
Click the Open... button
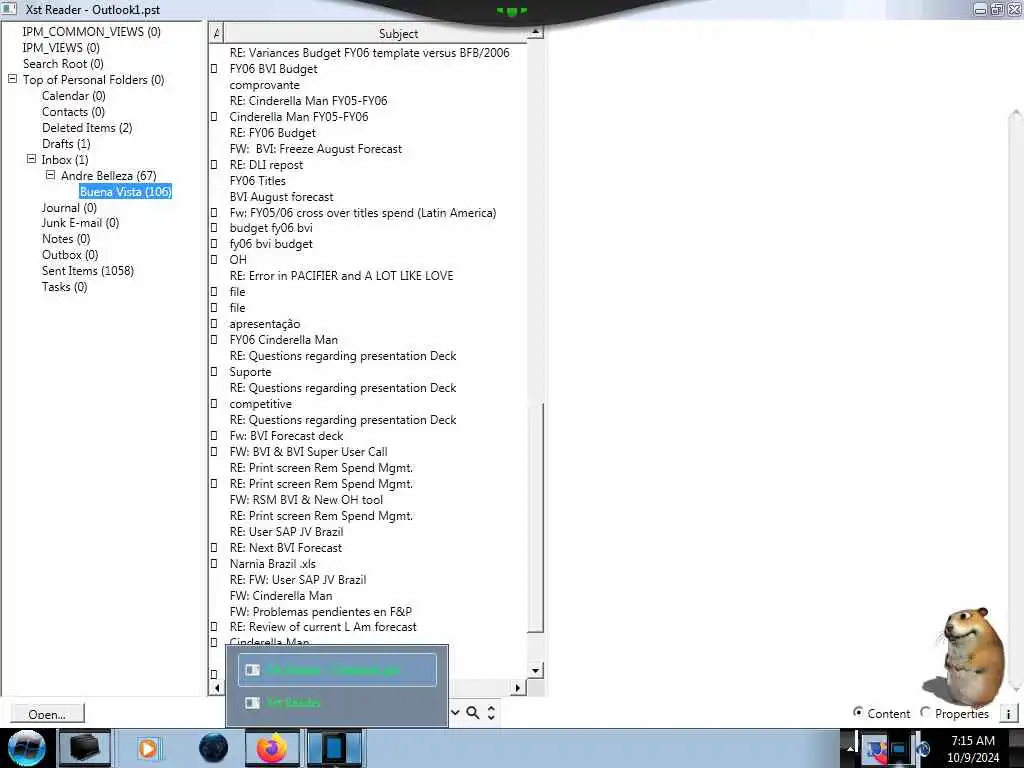coord(48,714)
